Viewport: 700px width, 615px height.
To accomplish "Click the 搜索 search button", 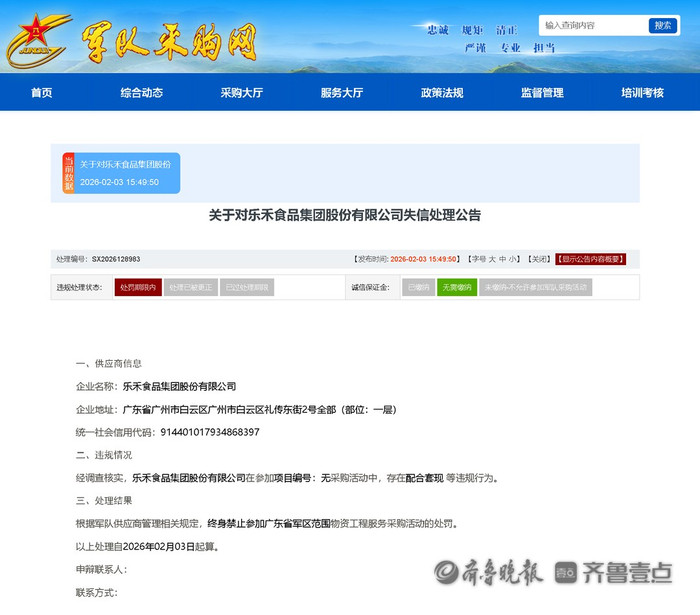I will point(663,25).
